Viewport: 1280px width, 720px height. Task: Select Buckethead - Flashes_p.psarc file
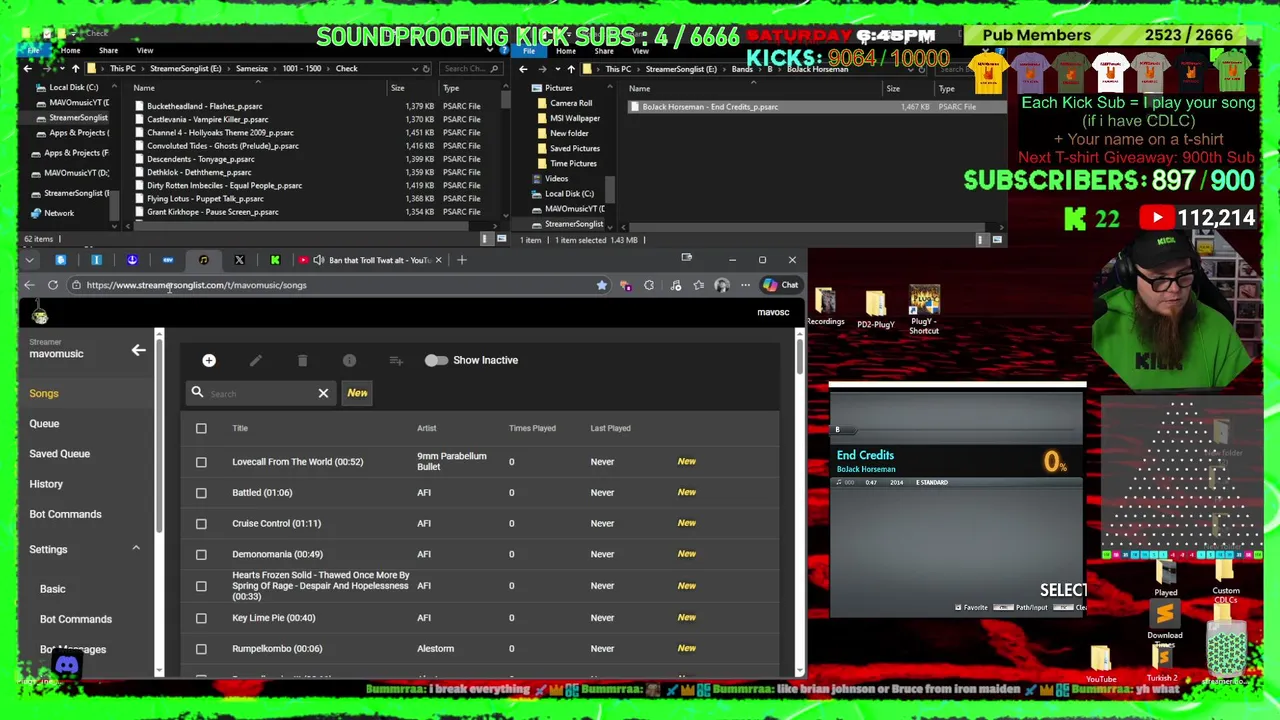[205, 106]
